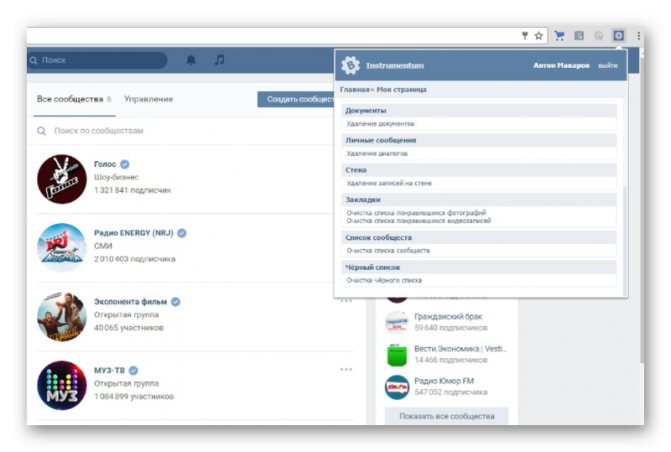Open Гражданский брак community link
This screenshot has width=671, height=452.
[x=448, y=316]
